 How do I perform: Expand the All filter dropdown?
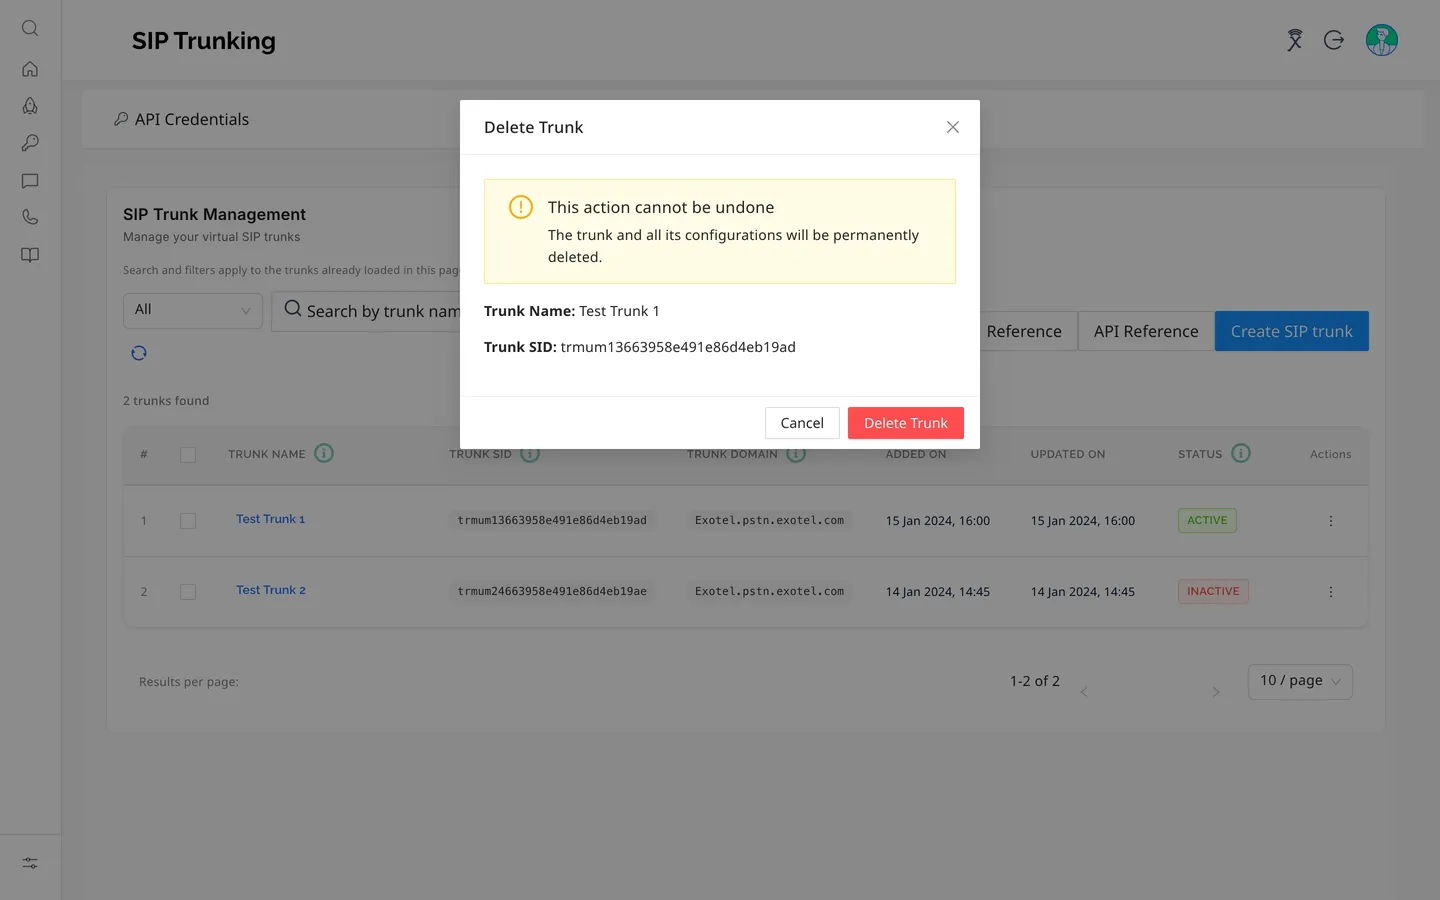(193, 310)
